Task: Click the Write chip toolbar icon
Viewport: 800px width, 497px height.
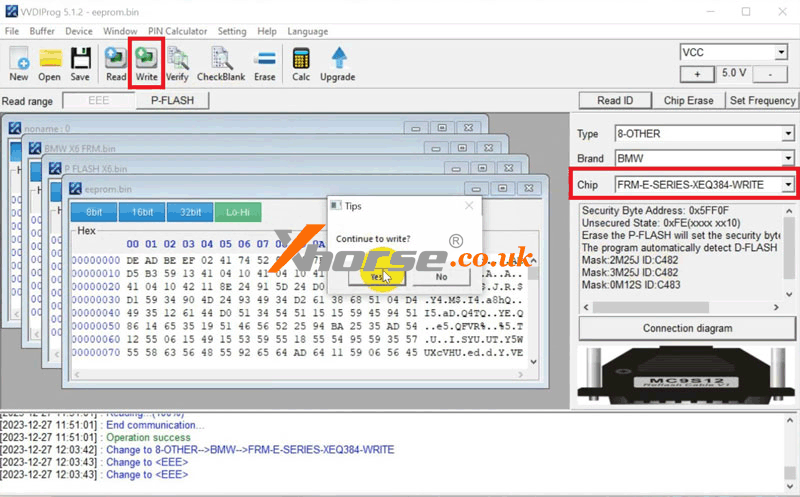Action: (x=147, y=63)
